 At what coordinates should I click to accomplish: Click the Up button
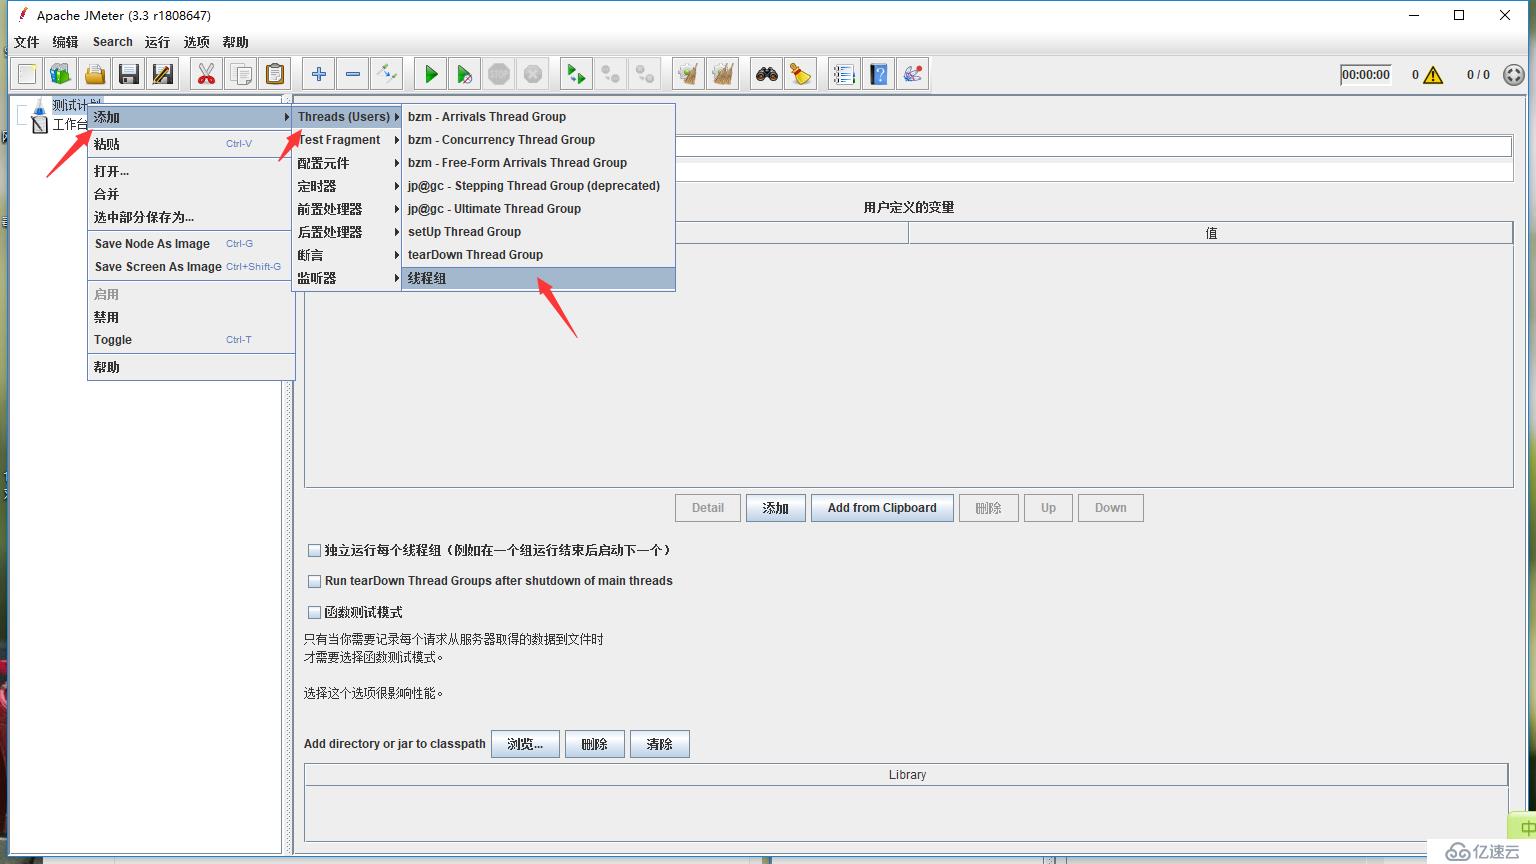point(1048,508)
